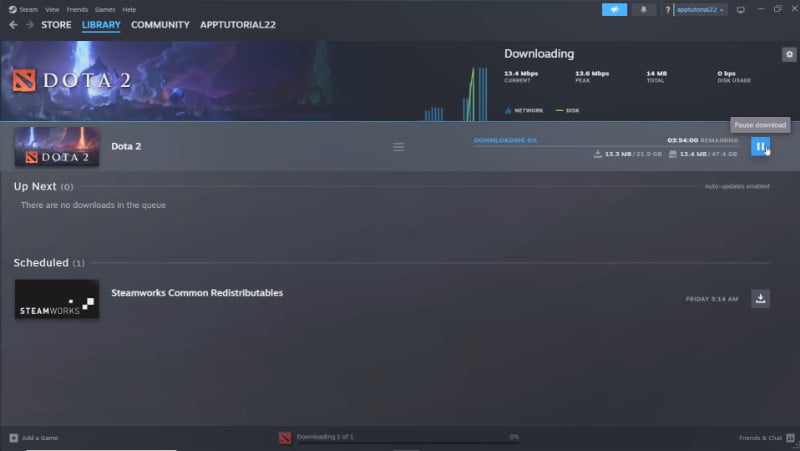Click Steamworks Common Redistributables title
800x451 pixels.
tap(197, 293)
